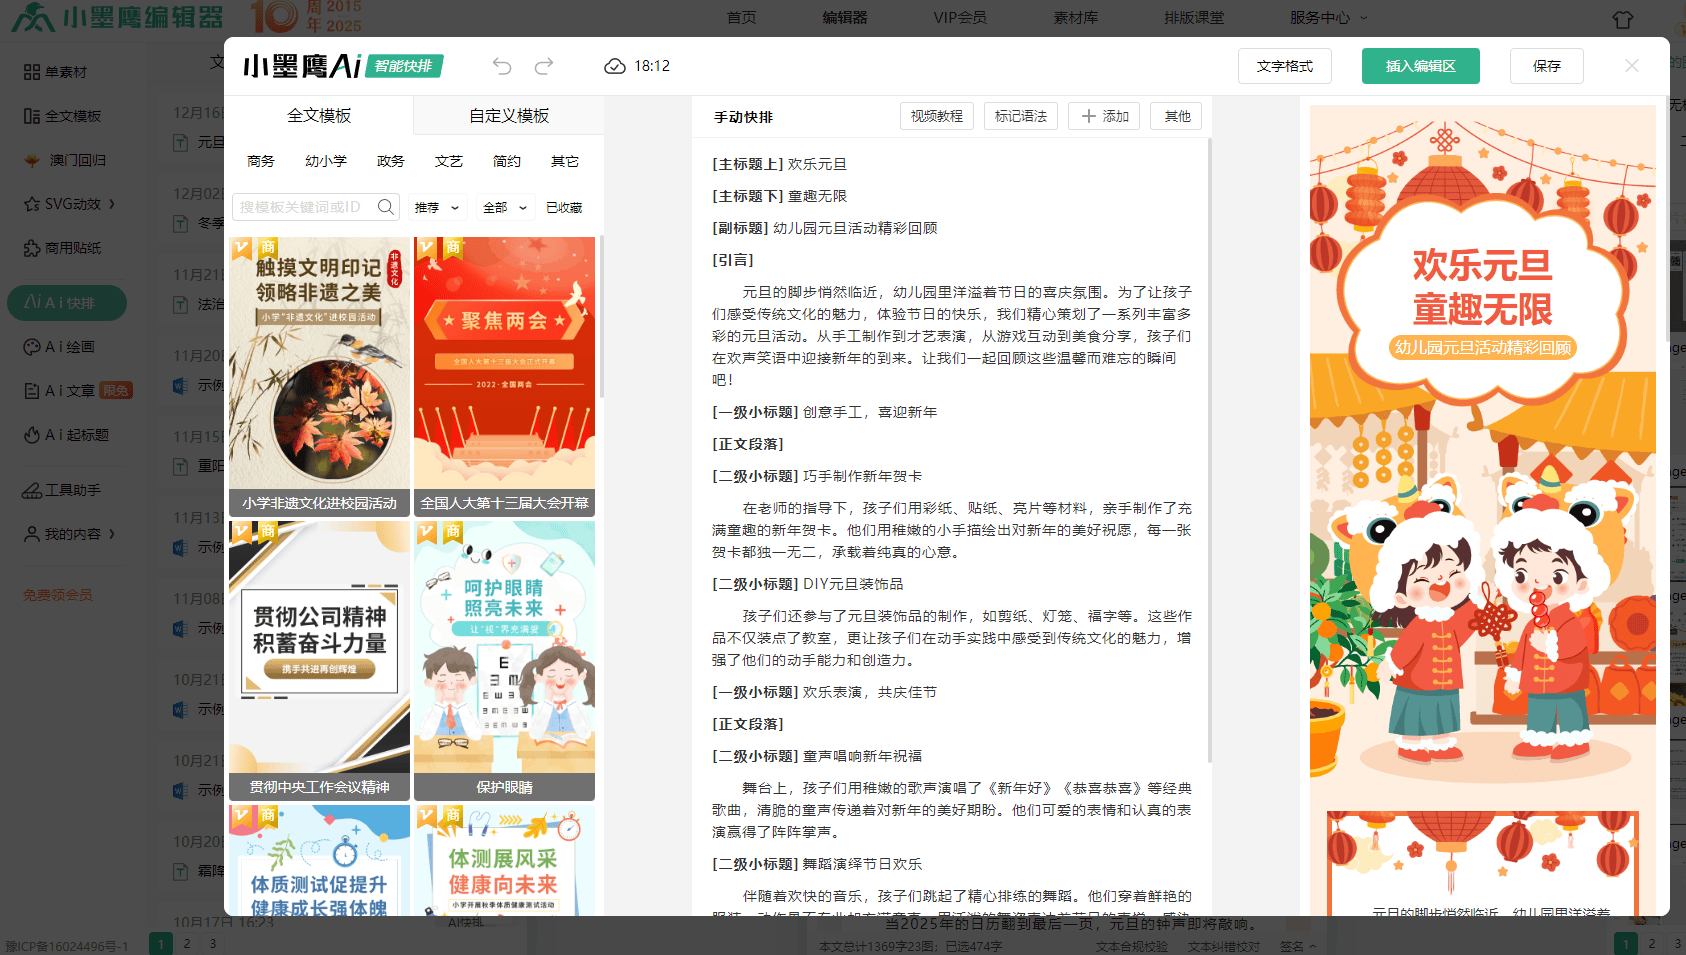Select the 政务 category
The height and width of the screenshot is (955, 1686).
(x=391, y=161)
